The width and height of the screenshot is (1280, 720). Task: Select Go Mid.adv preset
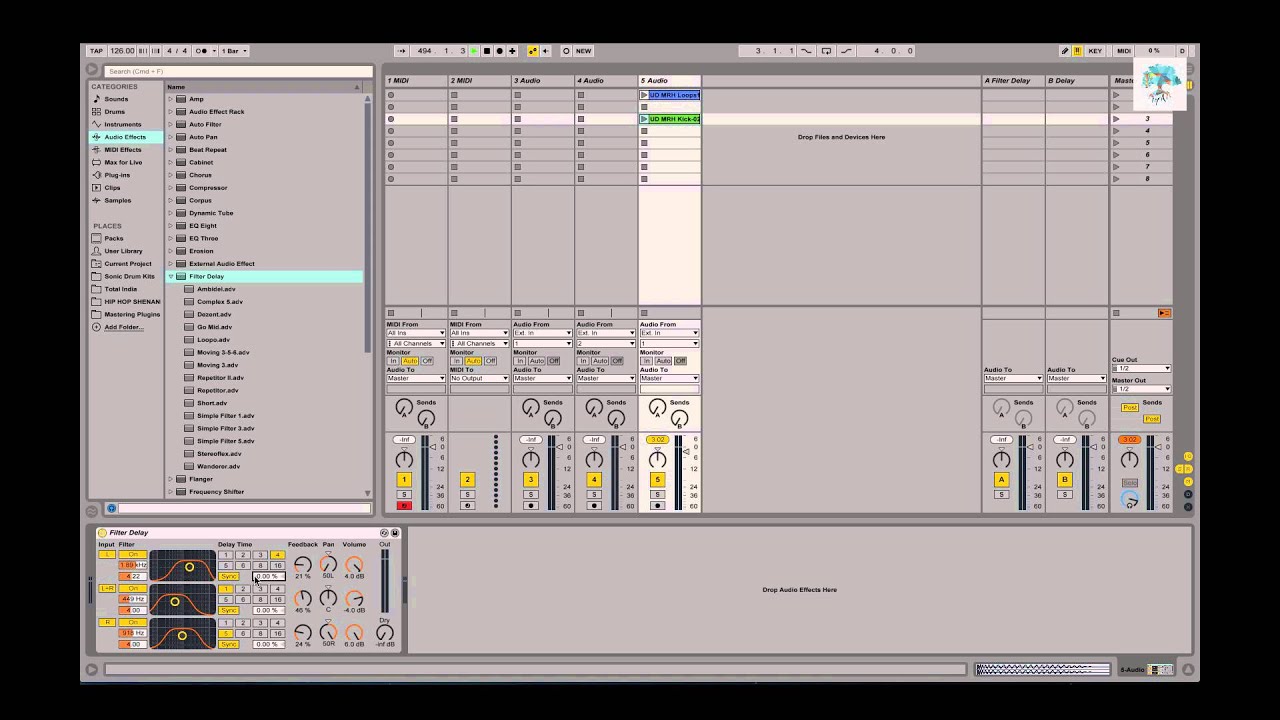[214, 327]
